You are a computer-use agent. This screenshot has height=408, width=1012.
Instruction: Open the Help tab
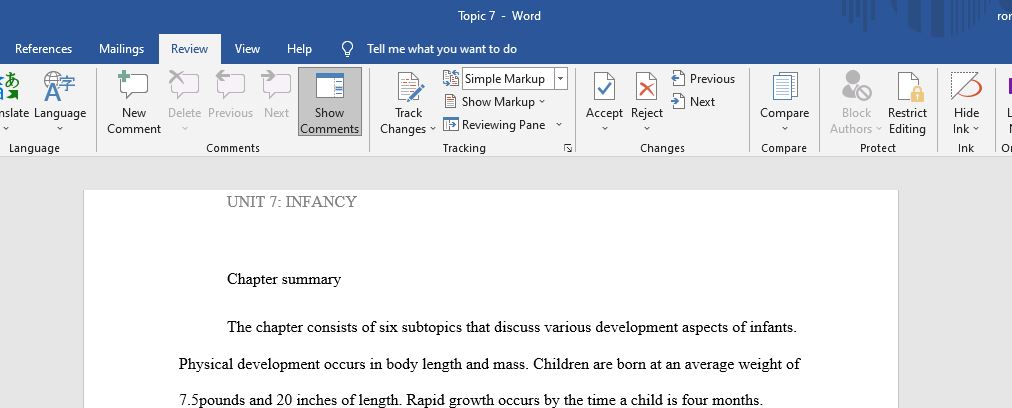299,49
